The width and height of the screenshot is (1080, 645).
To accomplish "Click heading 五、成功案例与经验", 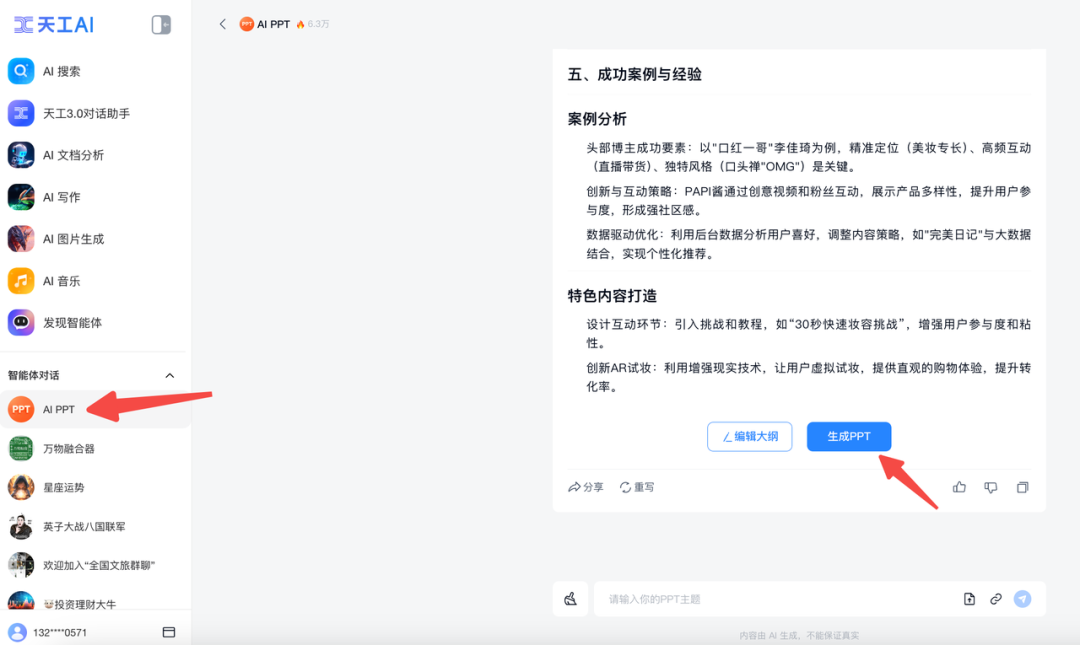I will pos(634,74).
